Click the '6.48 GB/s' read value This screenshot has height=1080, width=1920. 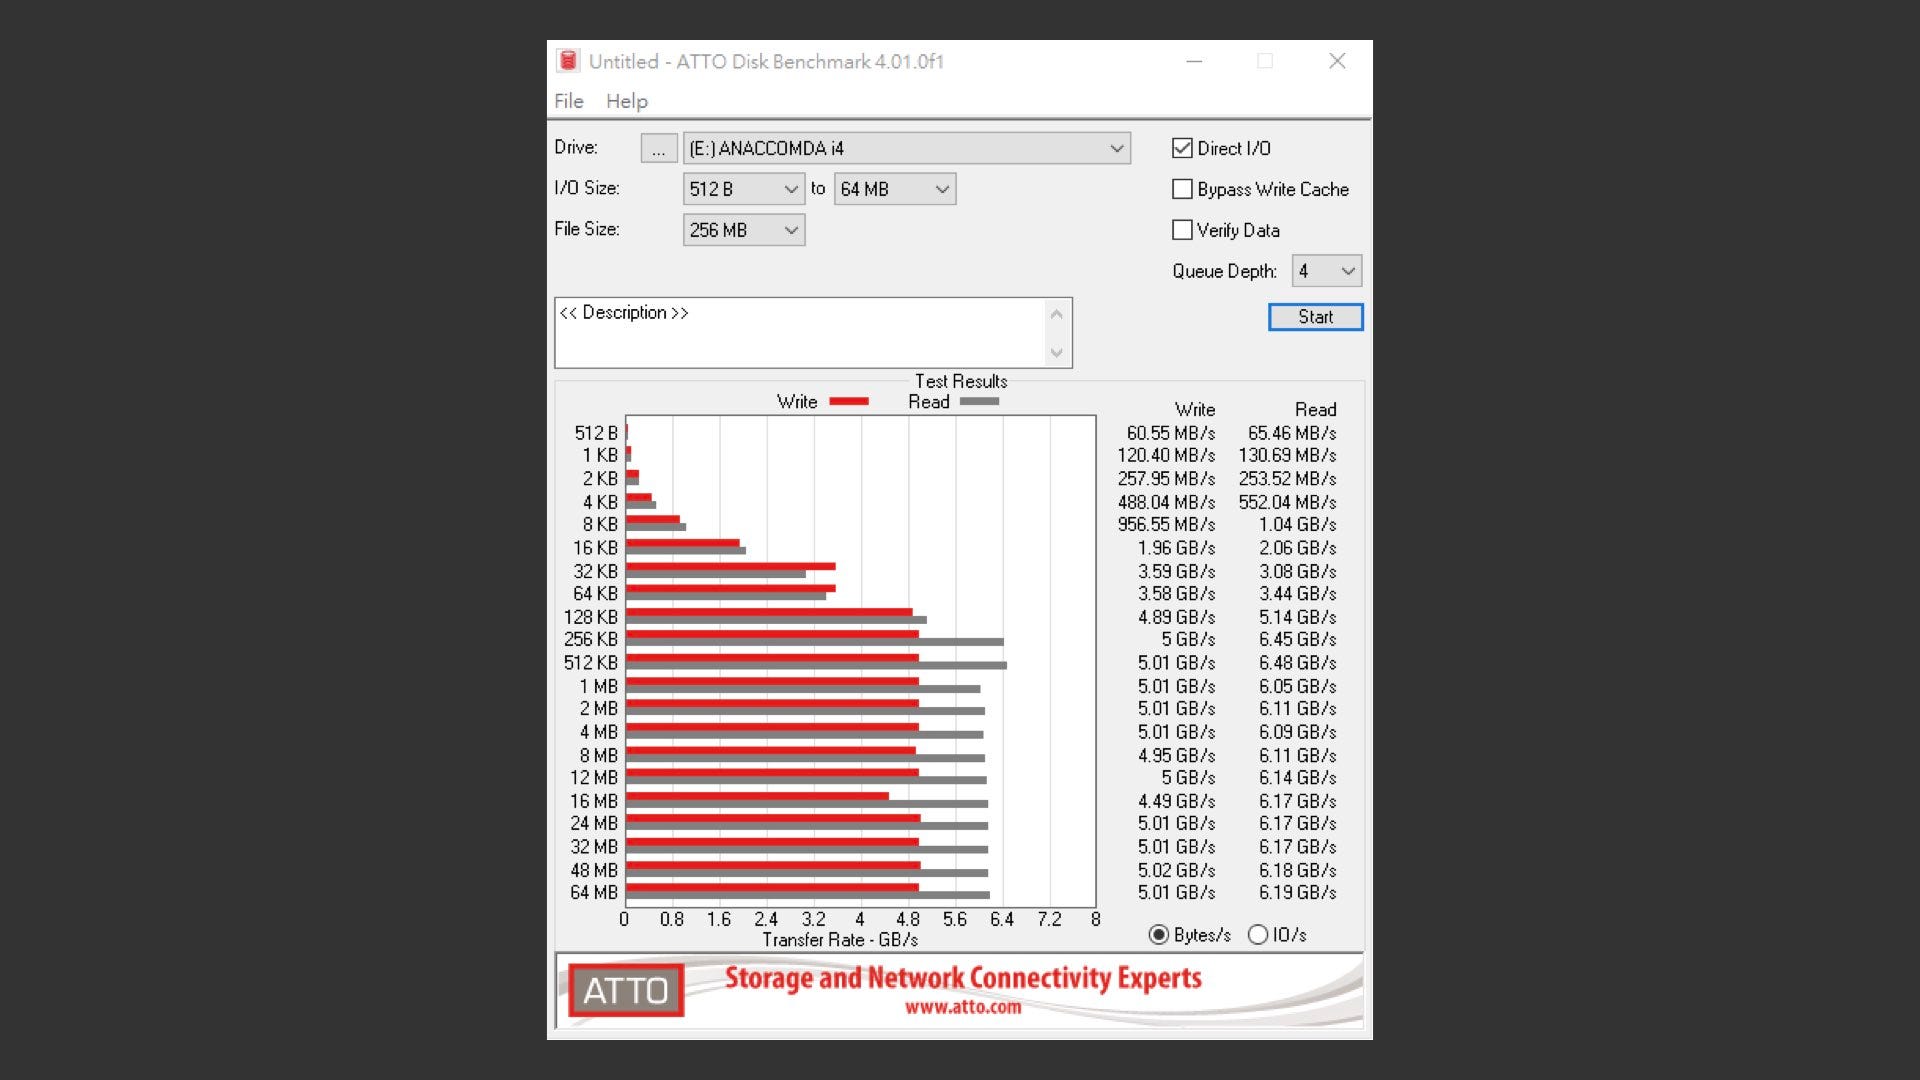[1298, 663]
